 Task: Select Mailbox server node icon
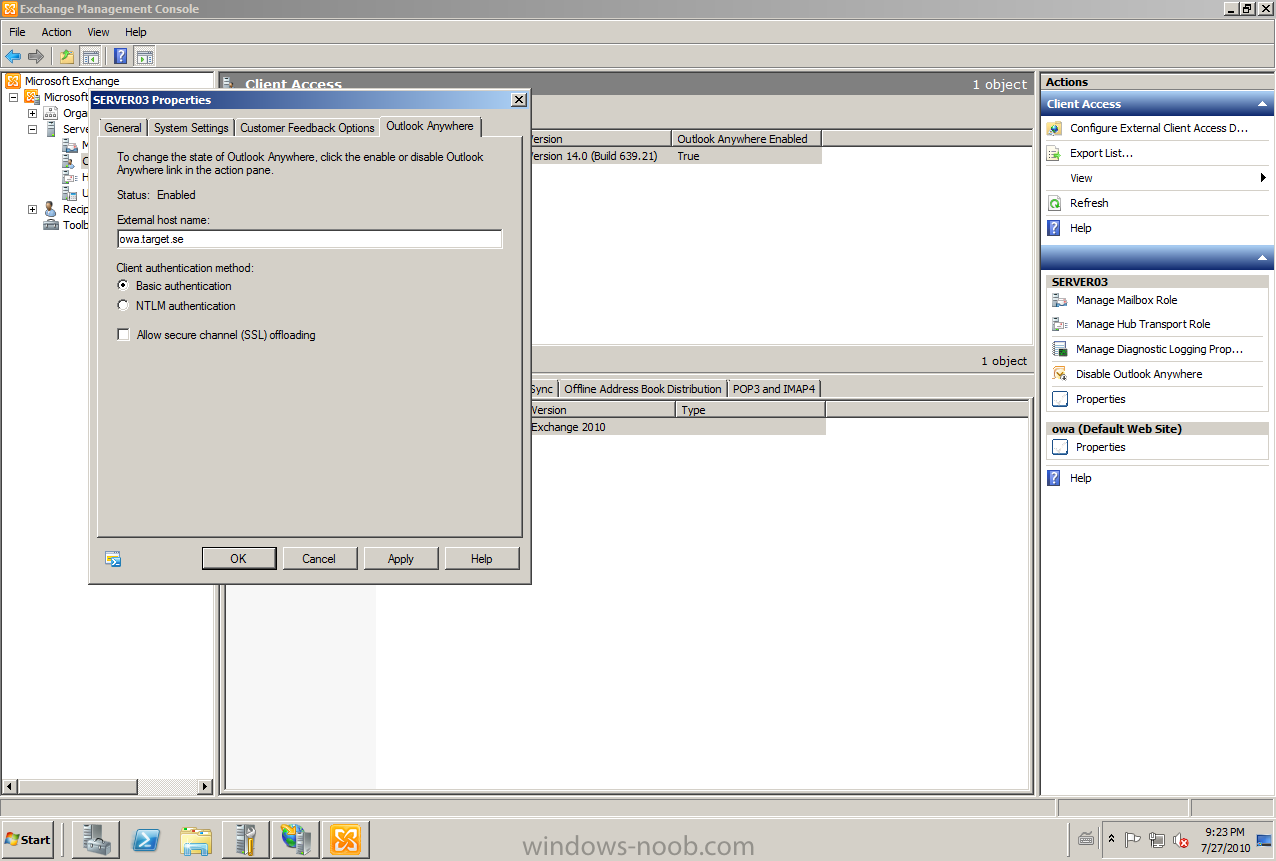70,145
